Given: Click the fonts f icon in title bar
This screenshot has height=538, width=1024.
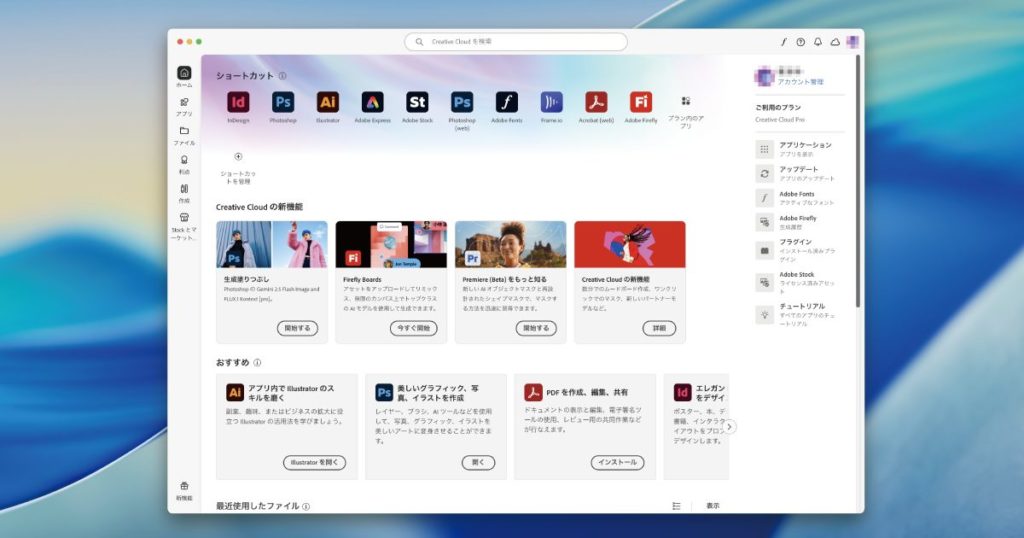Looking at the screenshot, I should pyautogui.click(x=784, y=42).
